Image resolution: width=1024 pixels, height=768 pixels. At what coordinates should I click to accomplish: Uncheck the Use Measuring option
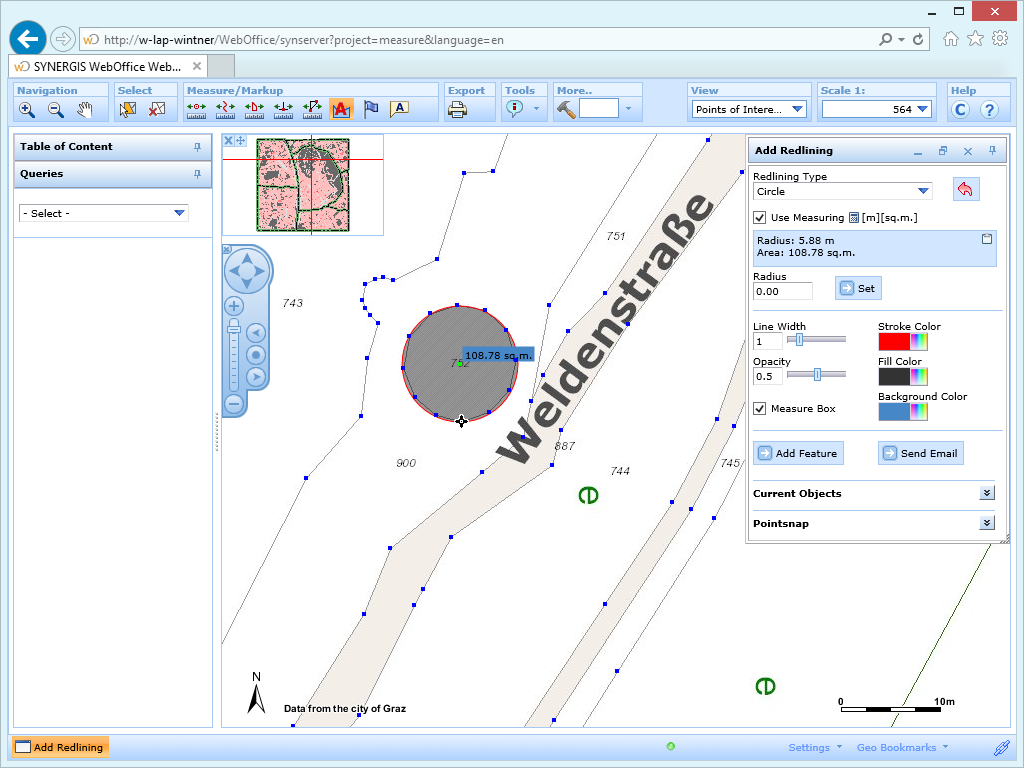point(761,217)
